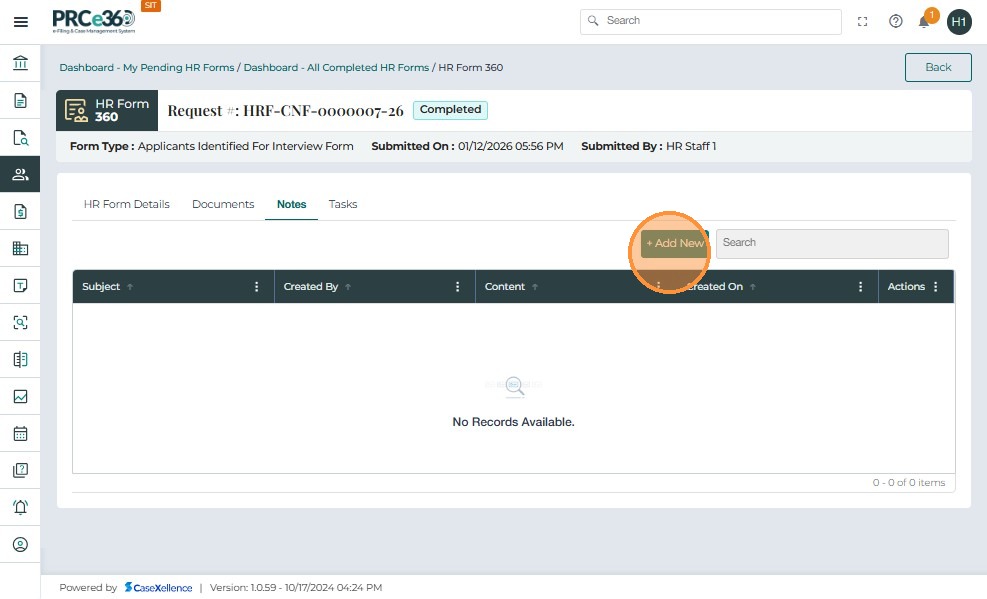This screenshot has width=987, height=599.
Task: Toggle fullscreen mode icon
Action: (862, 21)
